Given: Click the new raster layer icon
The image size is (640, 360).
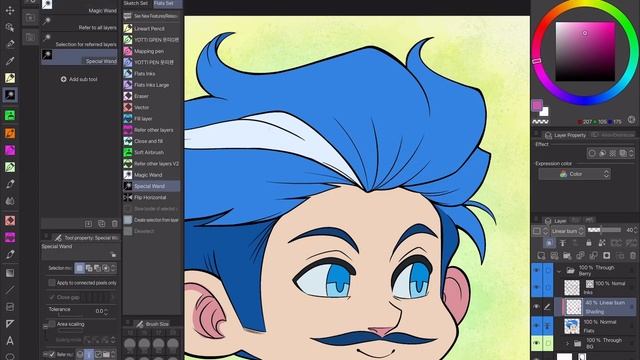Looking at the screenshot, I should pyautogui.click(x=541, y=256).
